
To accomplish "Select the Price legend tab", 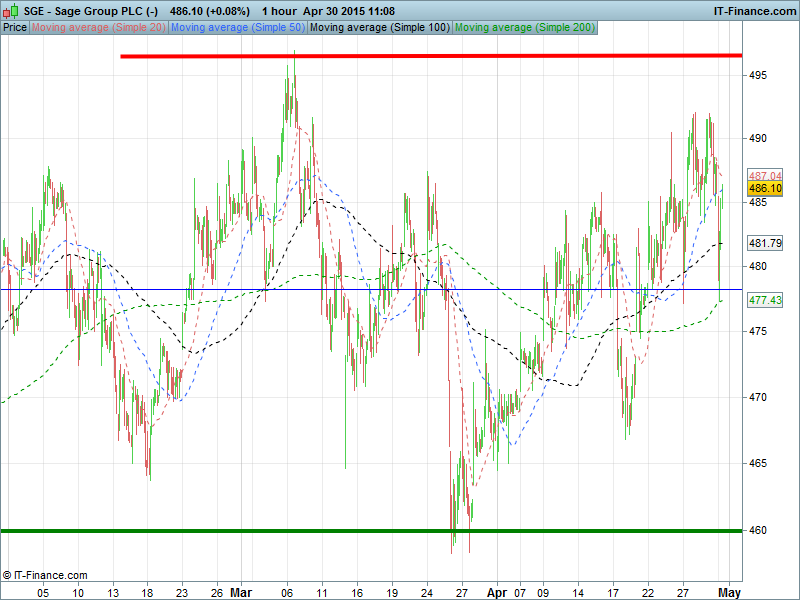I will tap(15, 27).
